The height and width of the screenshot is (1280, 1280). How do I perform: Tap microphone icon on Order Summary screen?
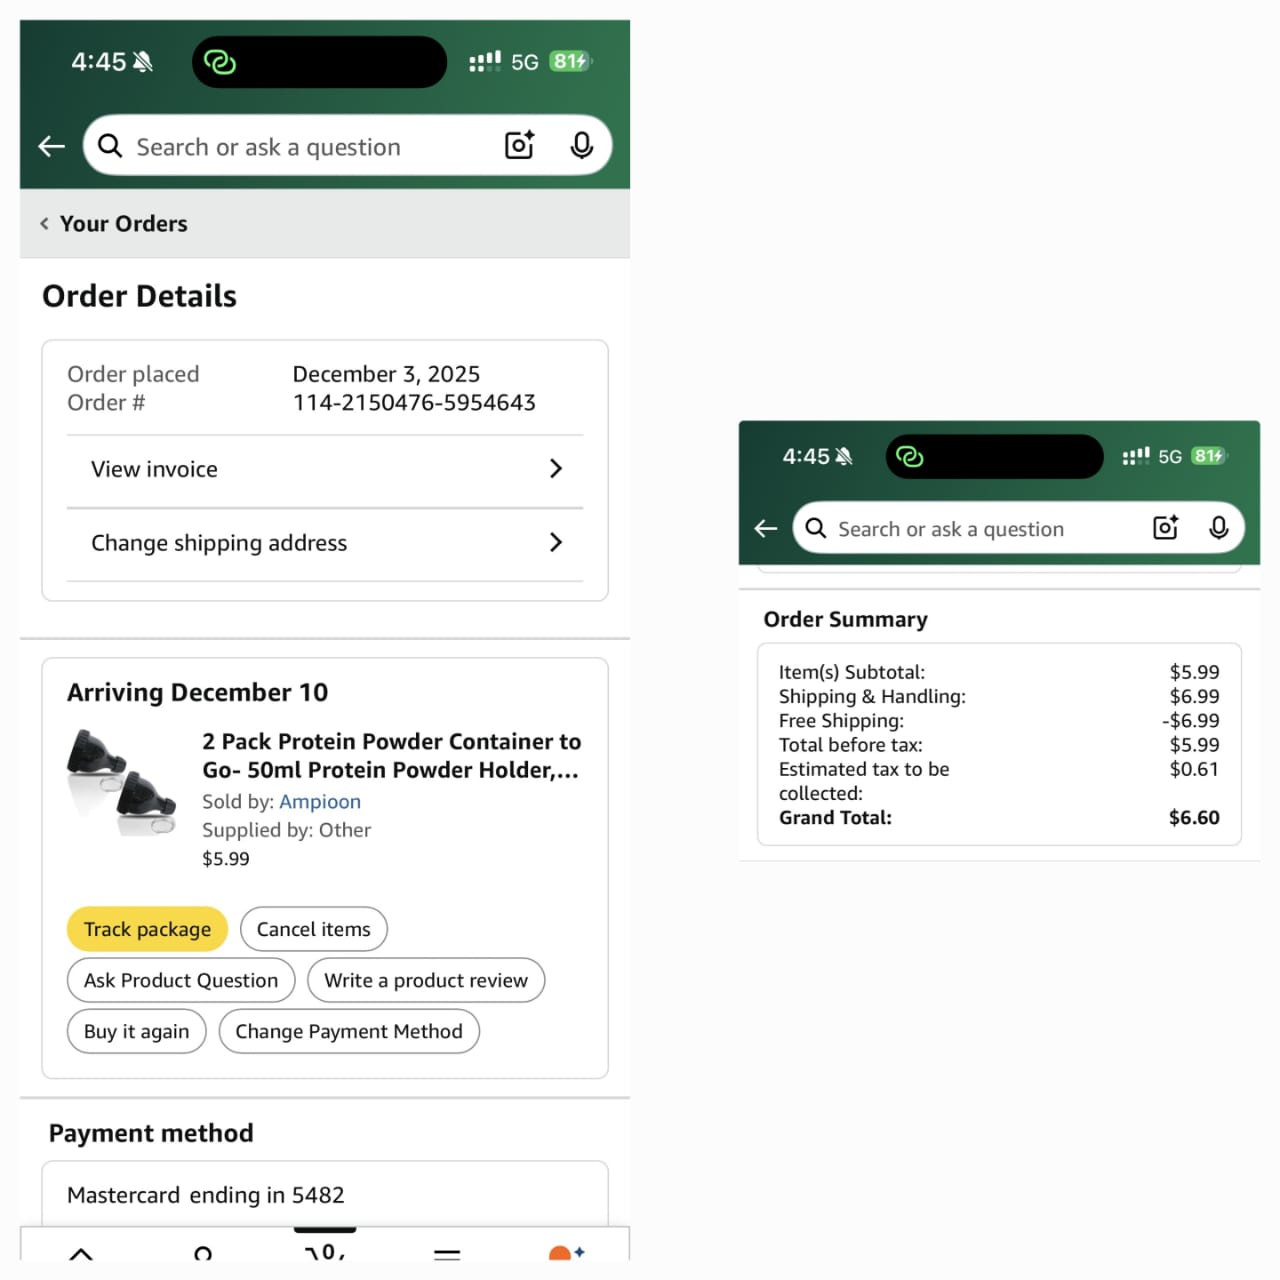click(x=1218, y=528)
